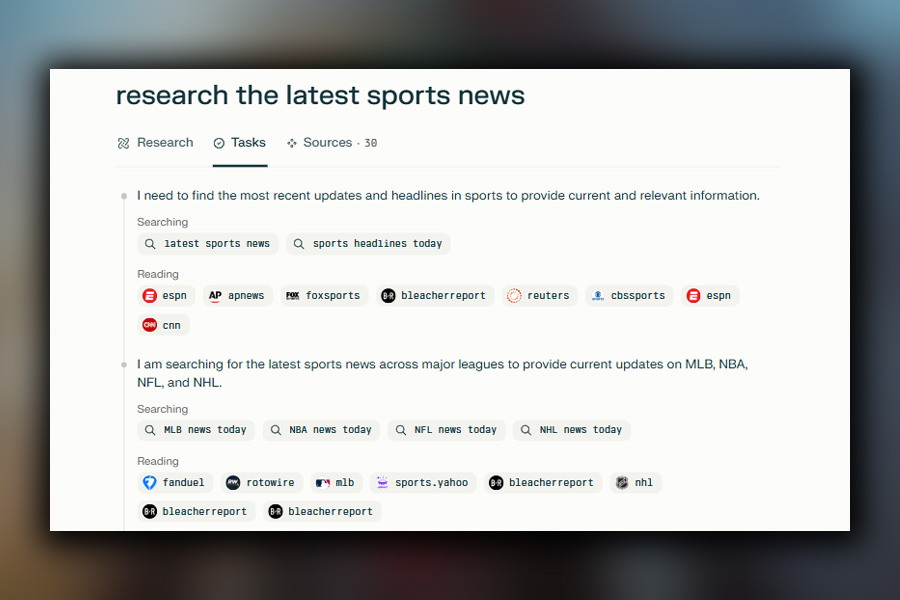
Task: Click the magnifier icon in 'NHL news today'
Action: pyautogui.click(x=526, y=430)
